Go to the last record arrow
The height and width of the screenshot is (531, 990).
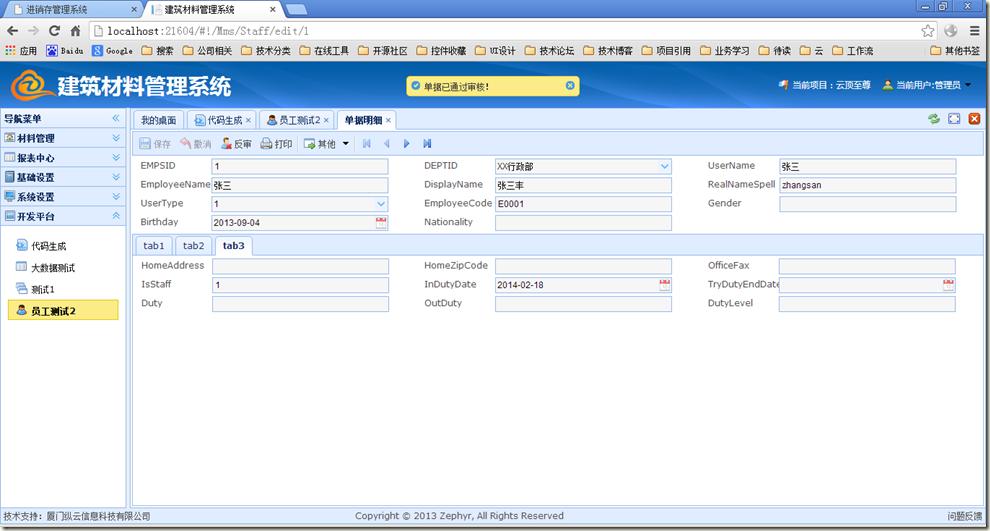tap(427, 144)
